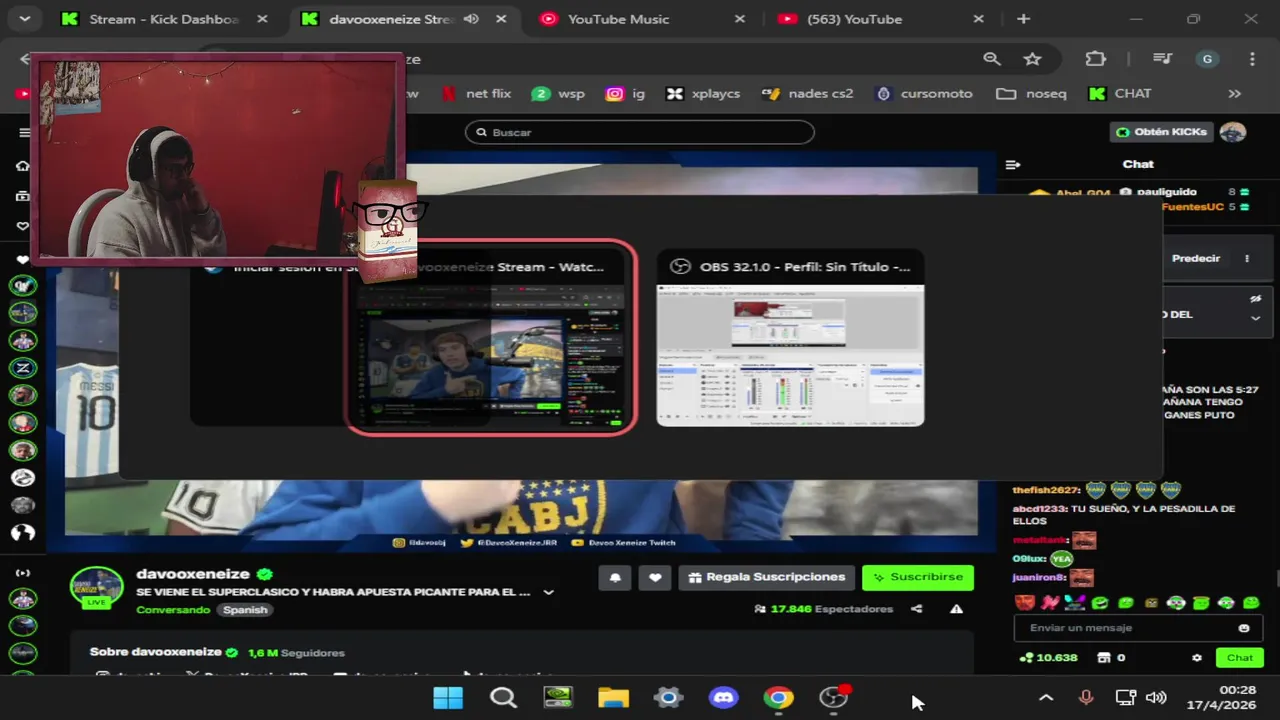1280x720 pixels.
Task: Open the tab search dropdown arrow
Action: (24, 19)
